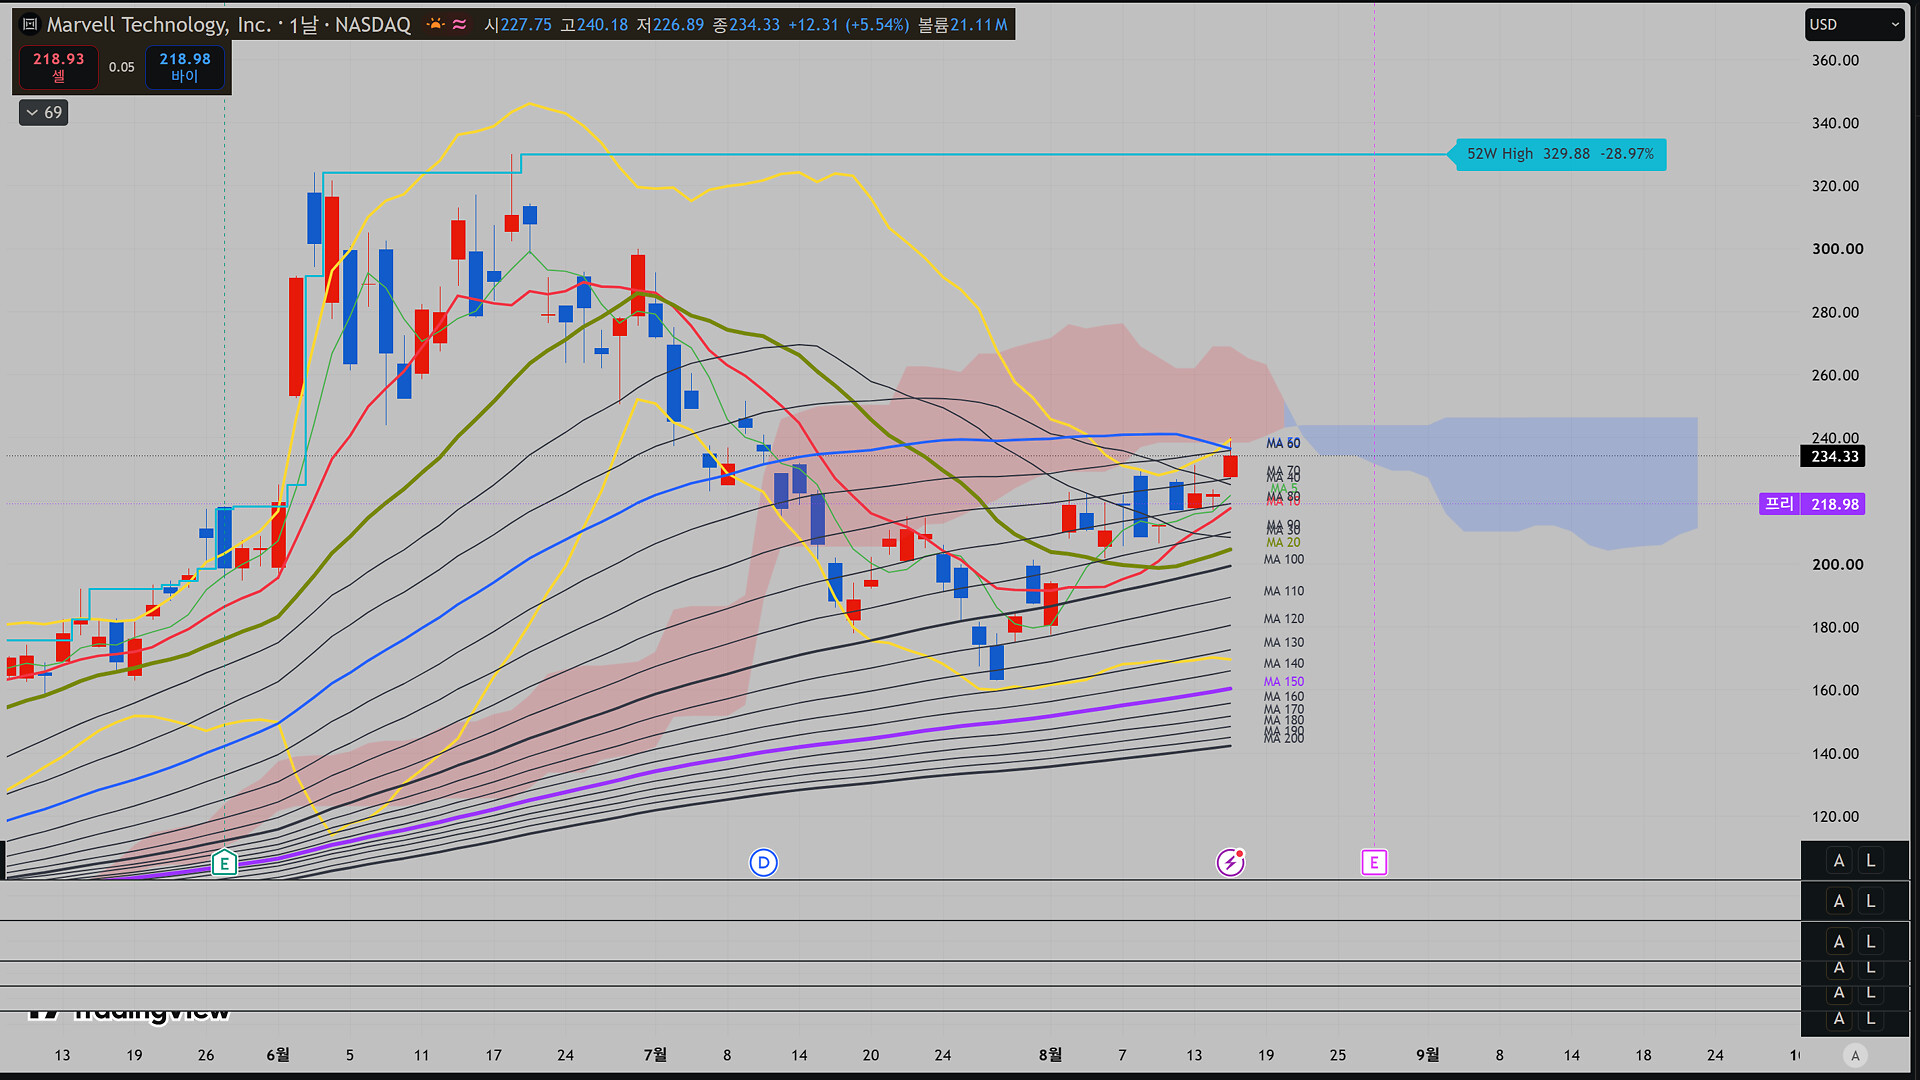The image size is (1920, 1080).
Task: Click the 9월 label on the time axis
Action: 1428,1055
